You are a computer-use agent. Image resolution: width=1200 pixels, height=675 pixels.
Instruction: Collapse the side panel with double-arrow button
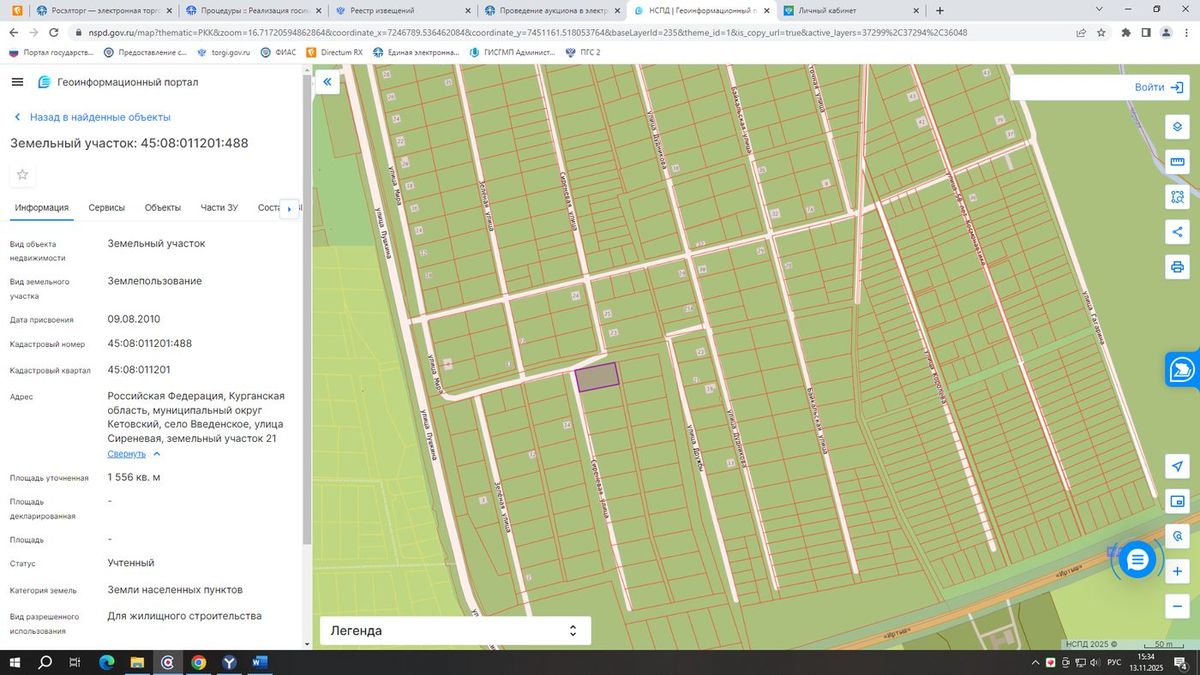[327, 83]
